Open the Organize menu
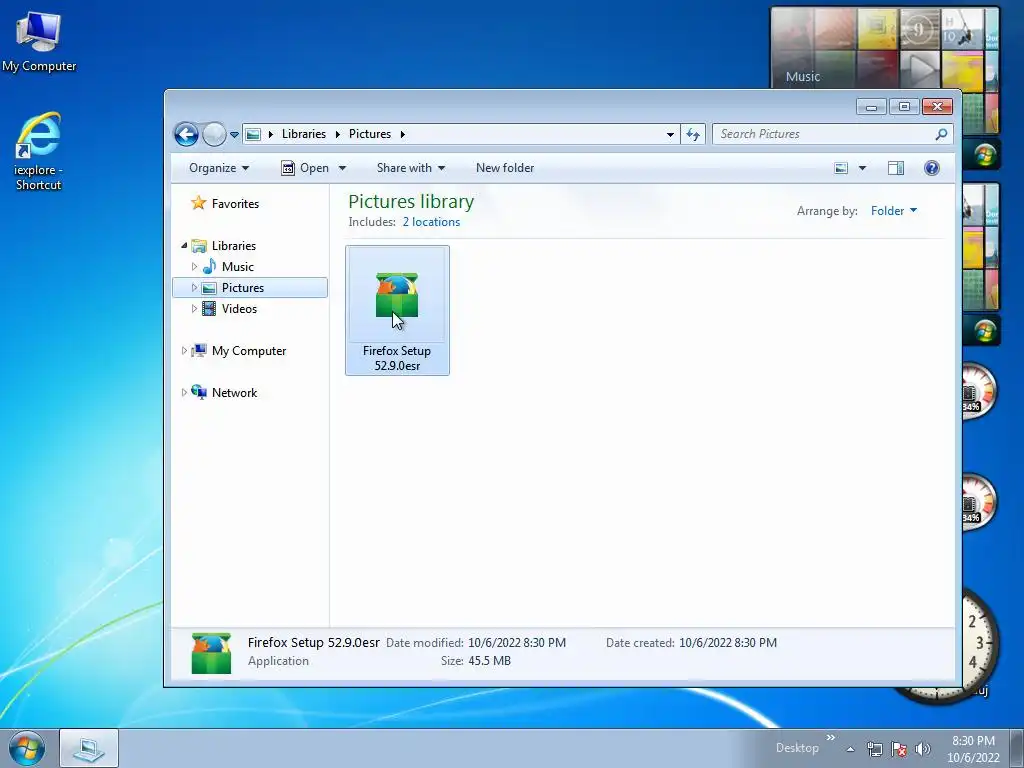The height and width of the screenshot is (768, 1024). 219,168
